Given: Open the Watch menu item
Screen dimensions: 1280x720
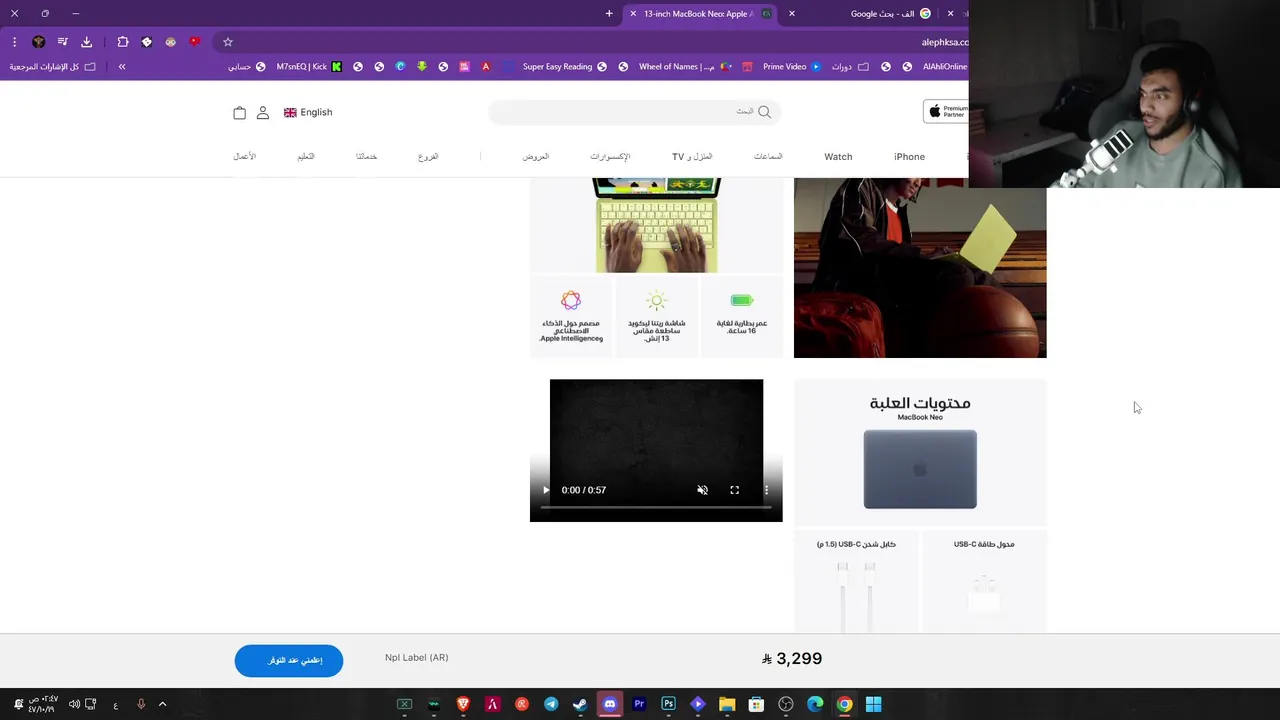Looking at the screenshot, I should coord(838,157).
